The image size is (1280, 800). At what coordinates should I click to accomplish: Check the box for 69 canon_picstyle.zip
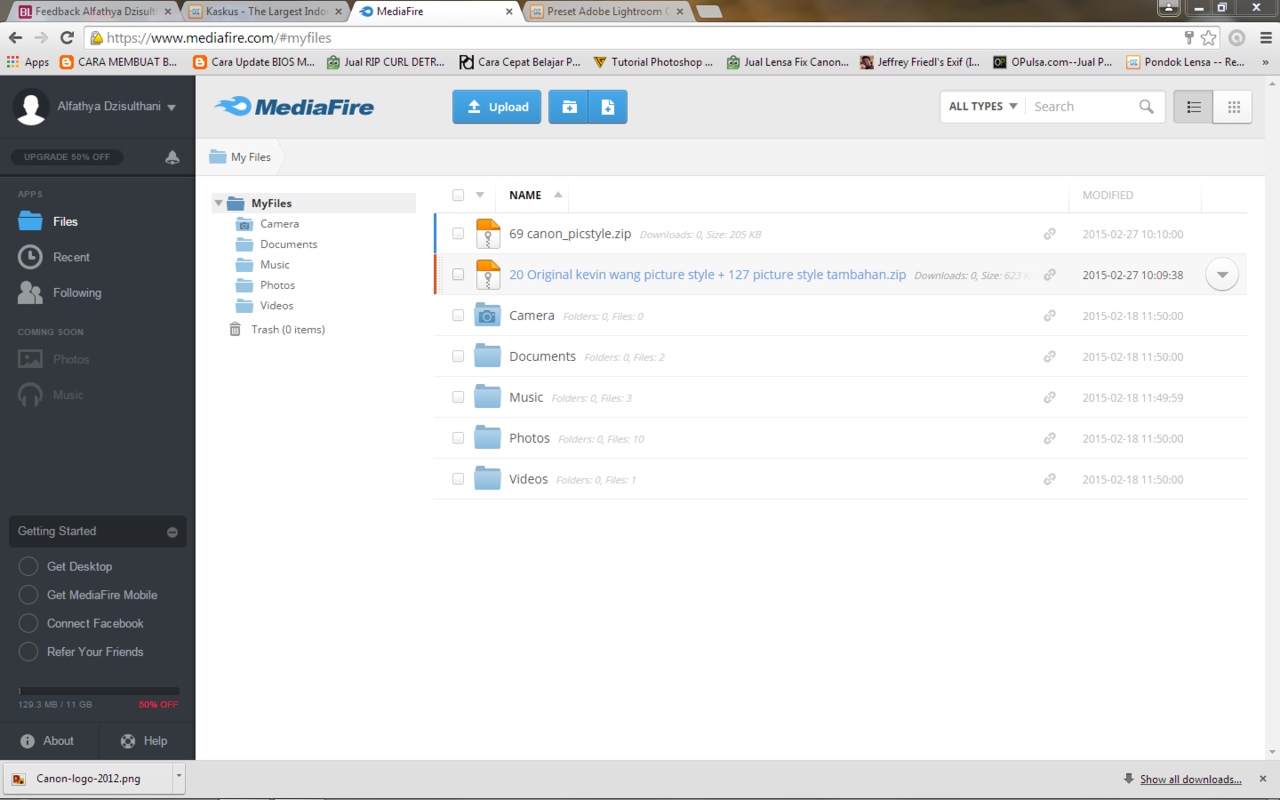[458, 234]
